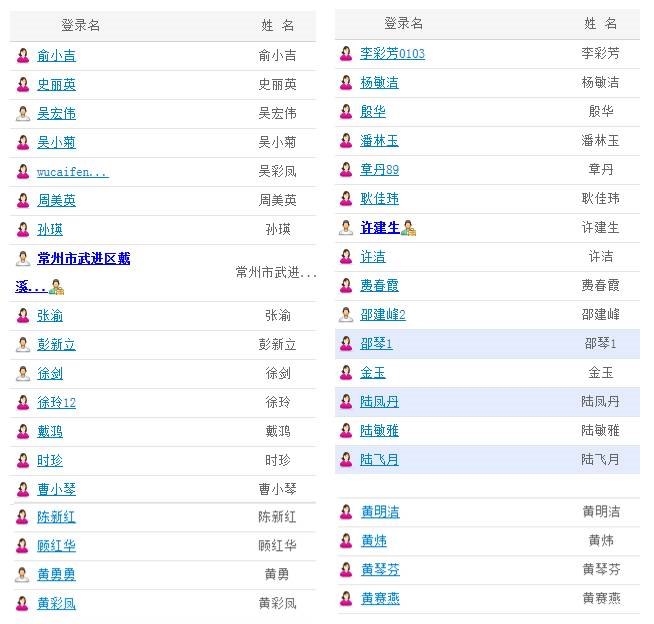Click the avatar icon beside 俞小吉
This screenshot has height=624, width=654.
click(23, 55)
